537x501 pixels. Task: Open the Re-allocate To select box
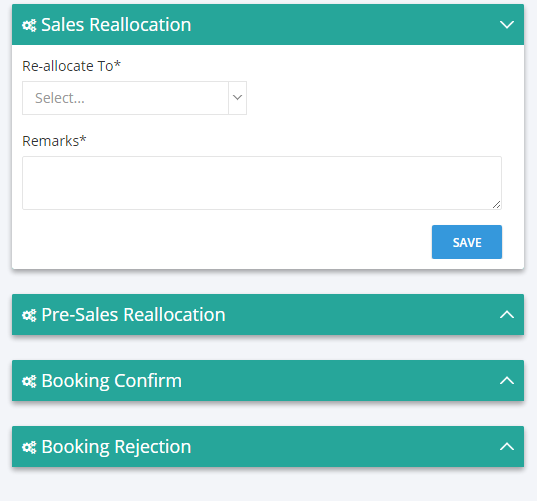point(134,98)
